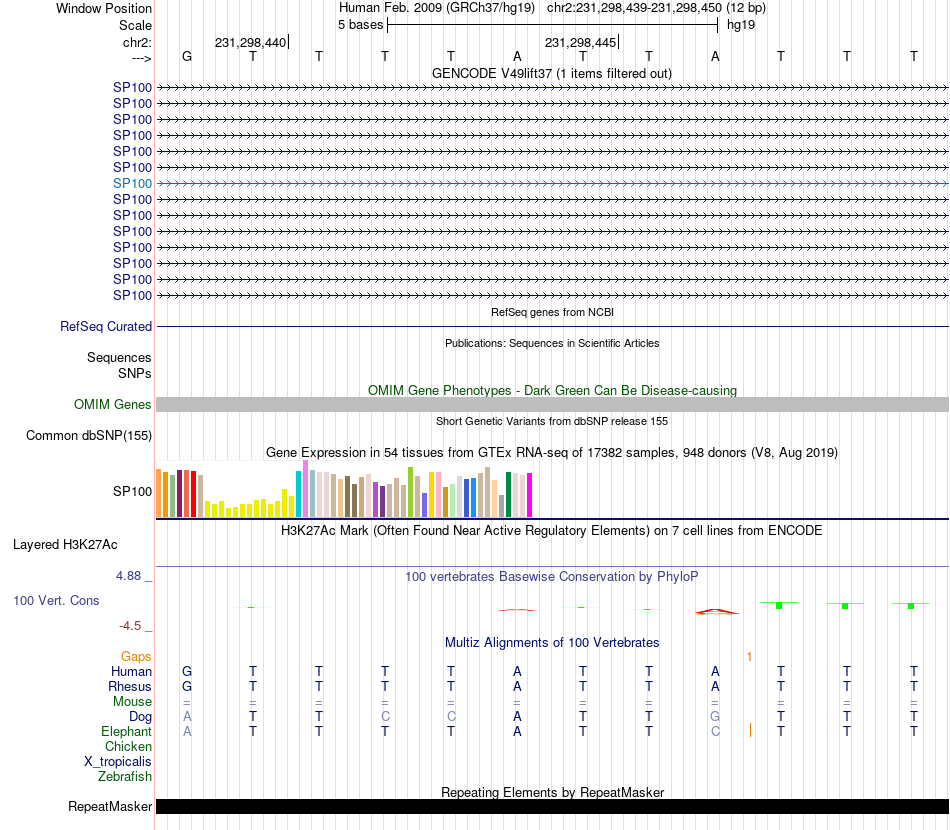Viewport: 950px width, 830px height.
Task: Click the Layered H3K27Ac track label
Action: pyautogui.click(x=65, y=545)
